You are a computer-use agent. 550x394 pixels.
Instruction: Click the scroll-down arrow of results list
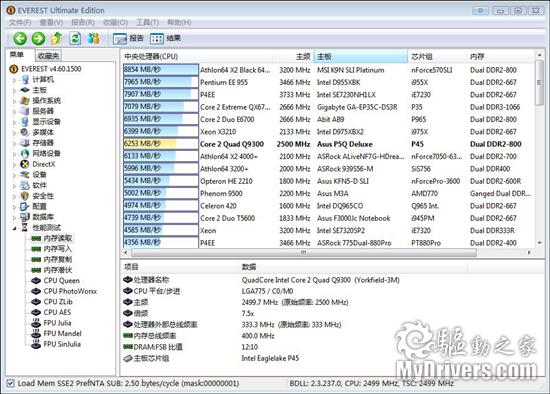coord(539,242)
